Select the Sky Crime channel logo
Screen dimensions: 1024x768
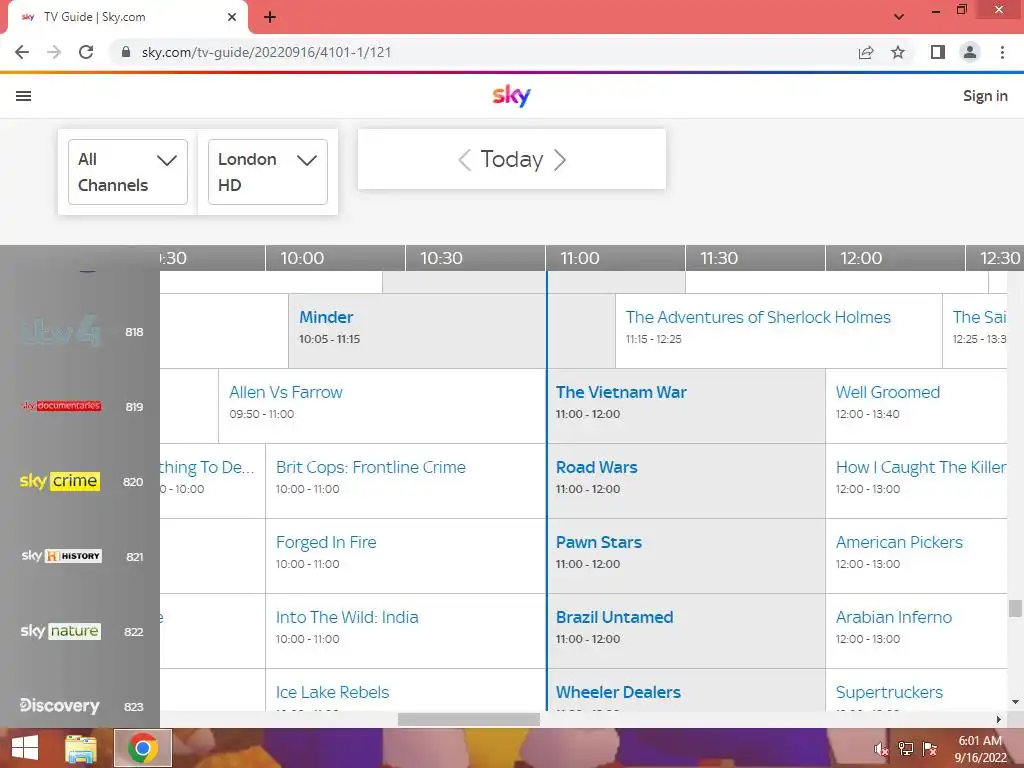click(59, 481)
